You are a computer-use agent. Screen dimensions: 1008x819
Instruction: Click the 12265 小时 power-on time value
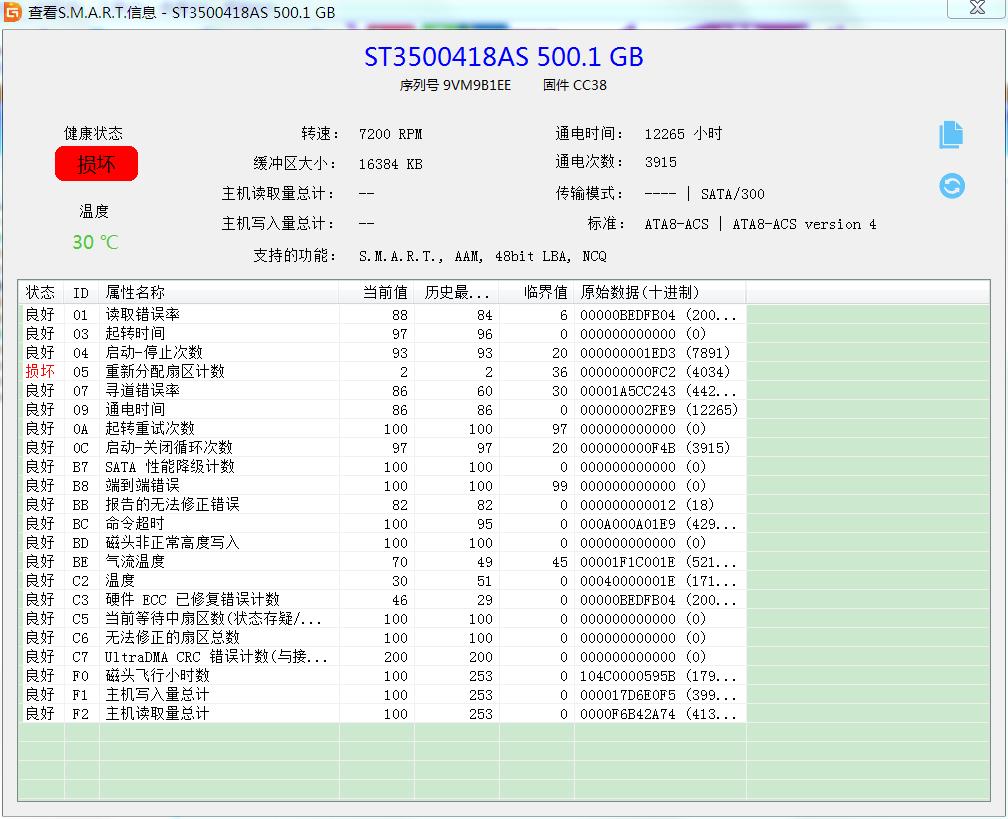pos(683,134)
